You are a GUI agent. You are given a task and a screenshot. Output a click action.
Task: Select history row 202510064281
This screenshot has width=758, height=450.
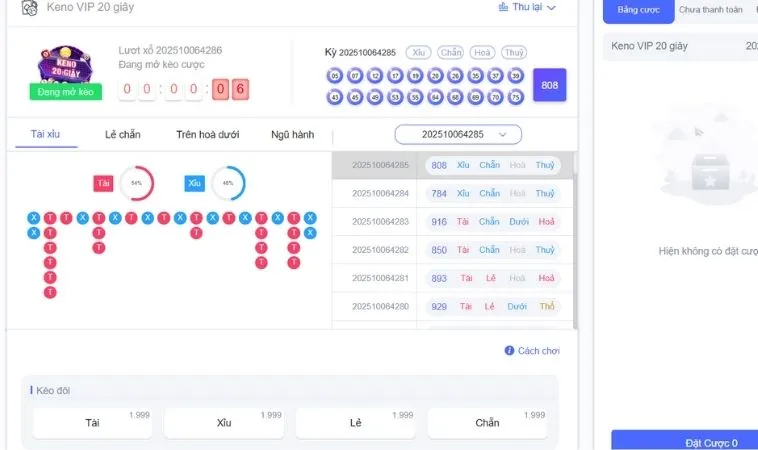coord(452,278)
